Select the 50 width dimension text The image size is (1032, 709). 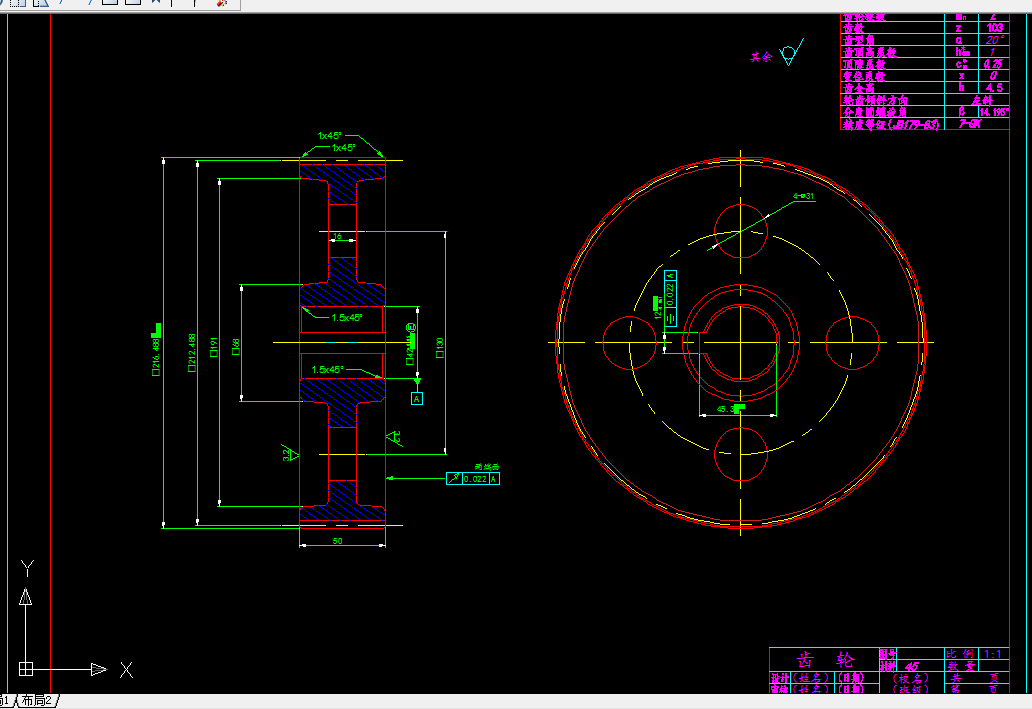(x=337, y=541)
